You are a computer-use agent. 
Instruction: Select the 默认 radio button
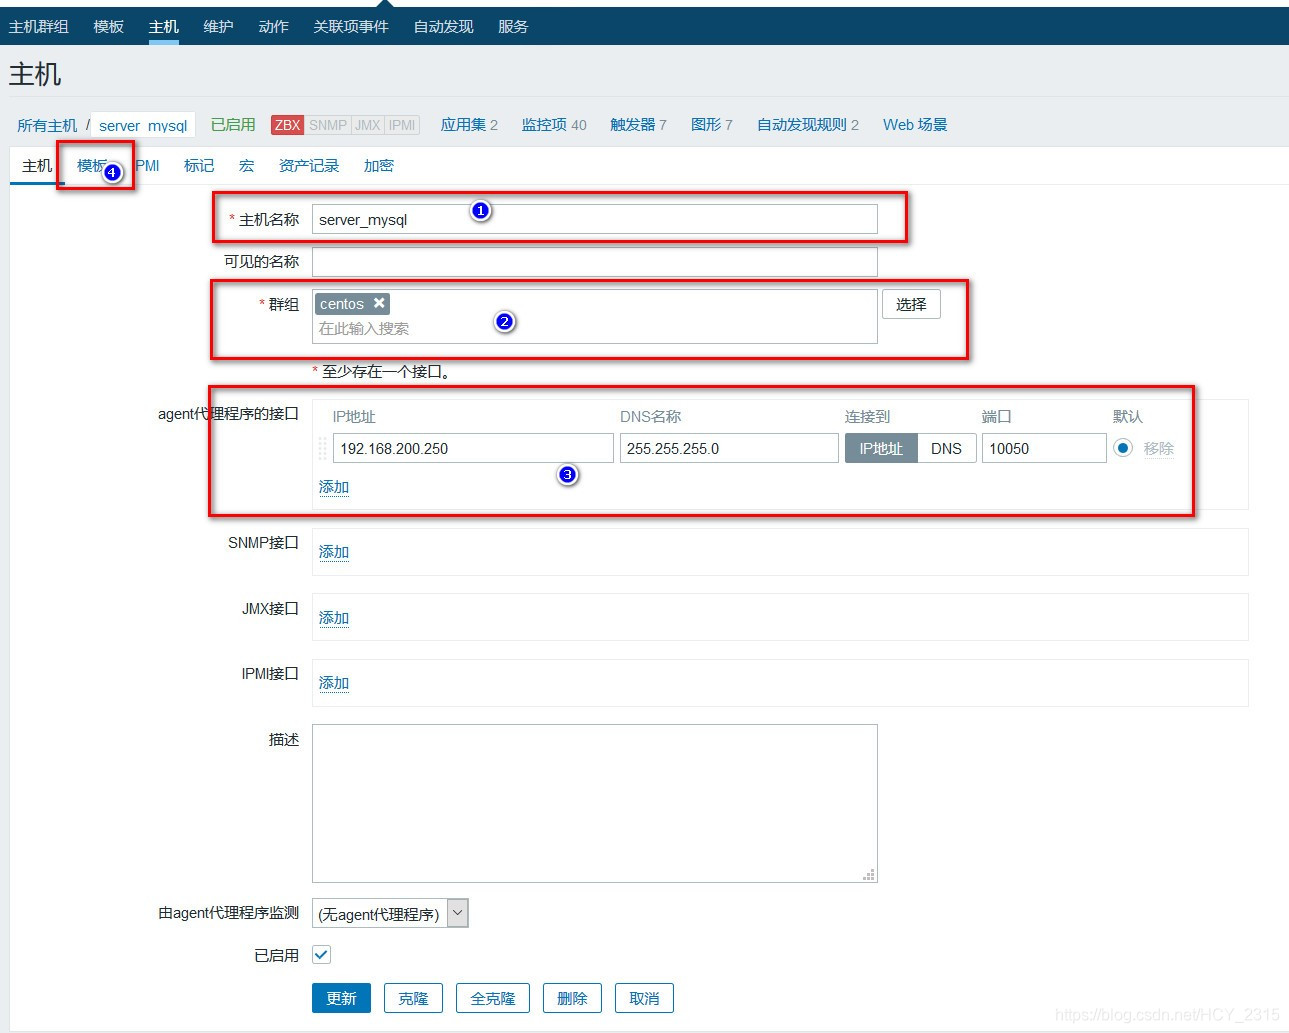(1123, 448)
